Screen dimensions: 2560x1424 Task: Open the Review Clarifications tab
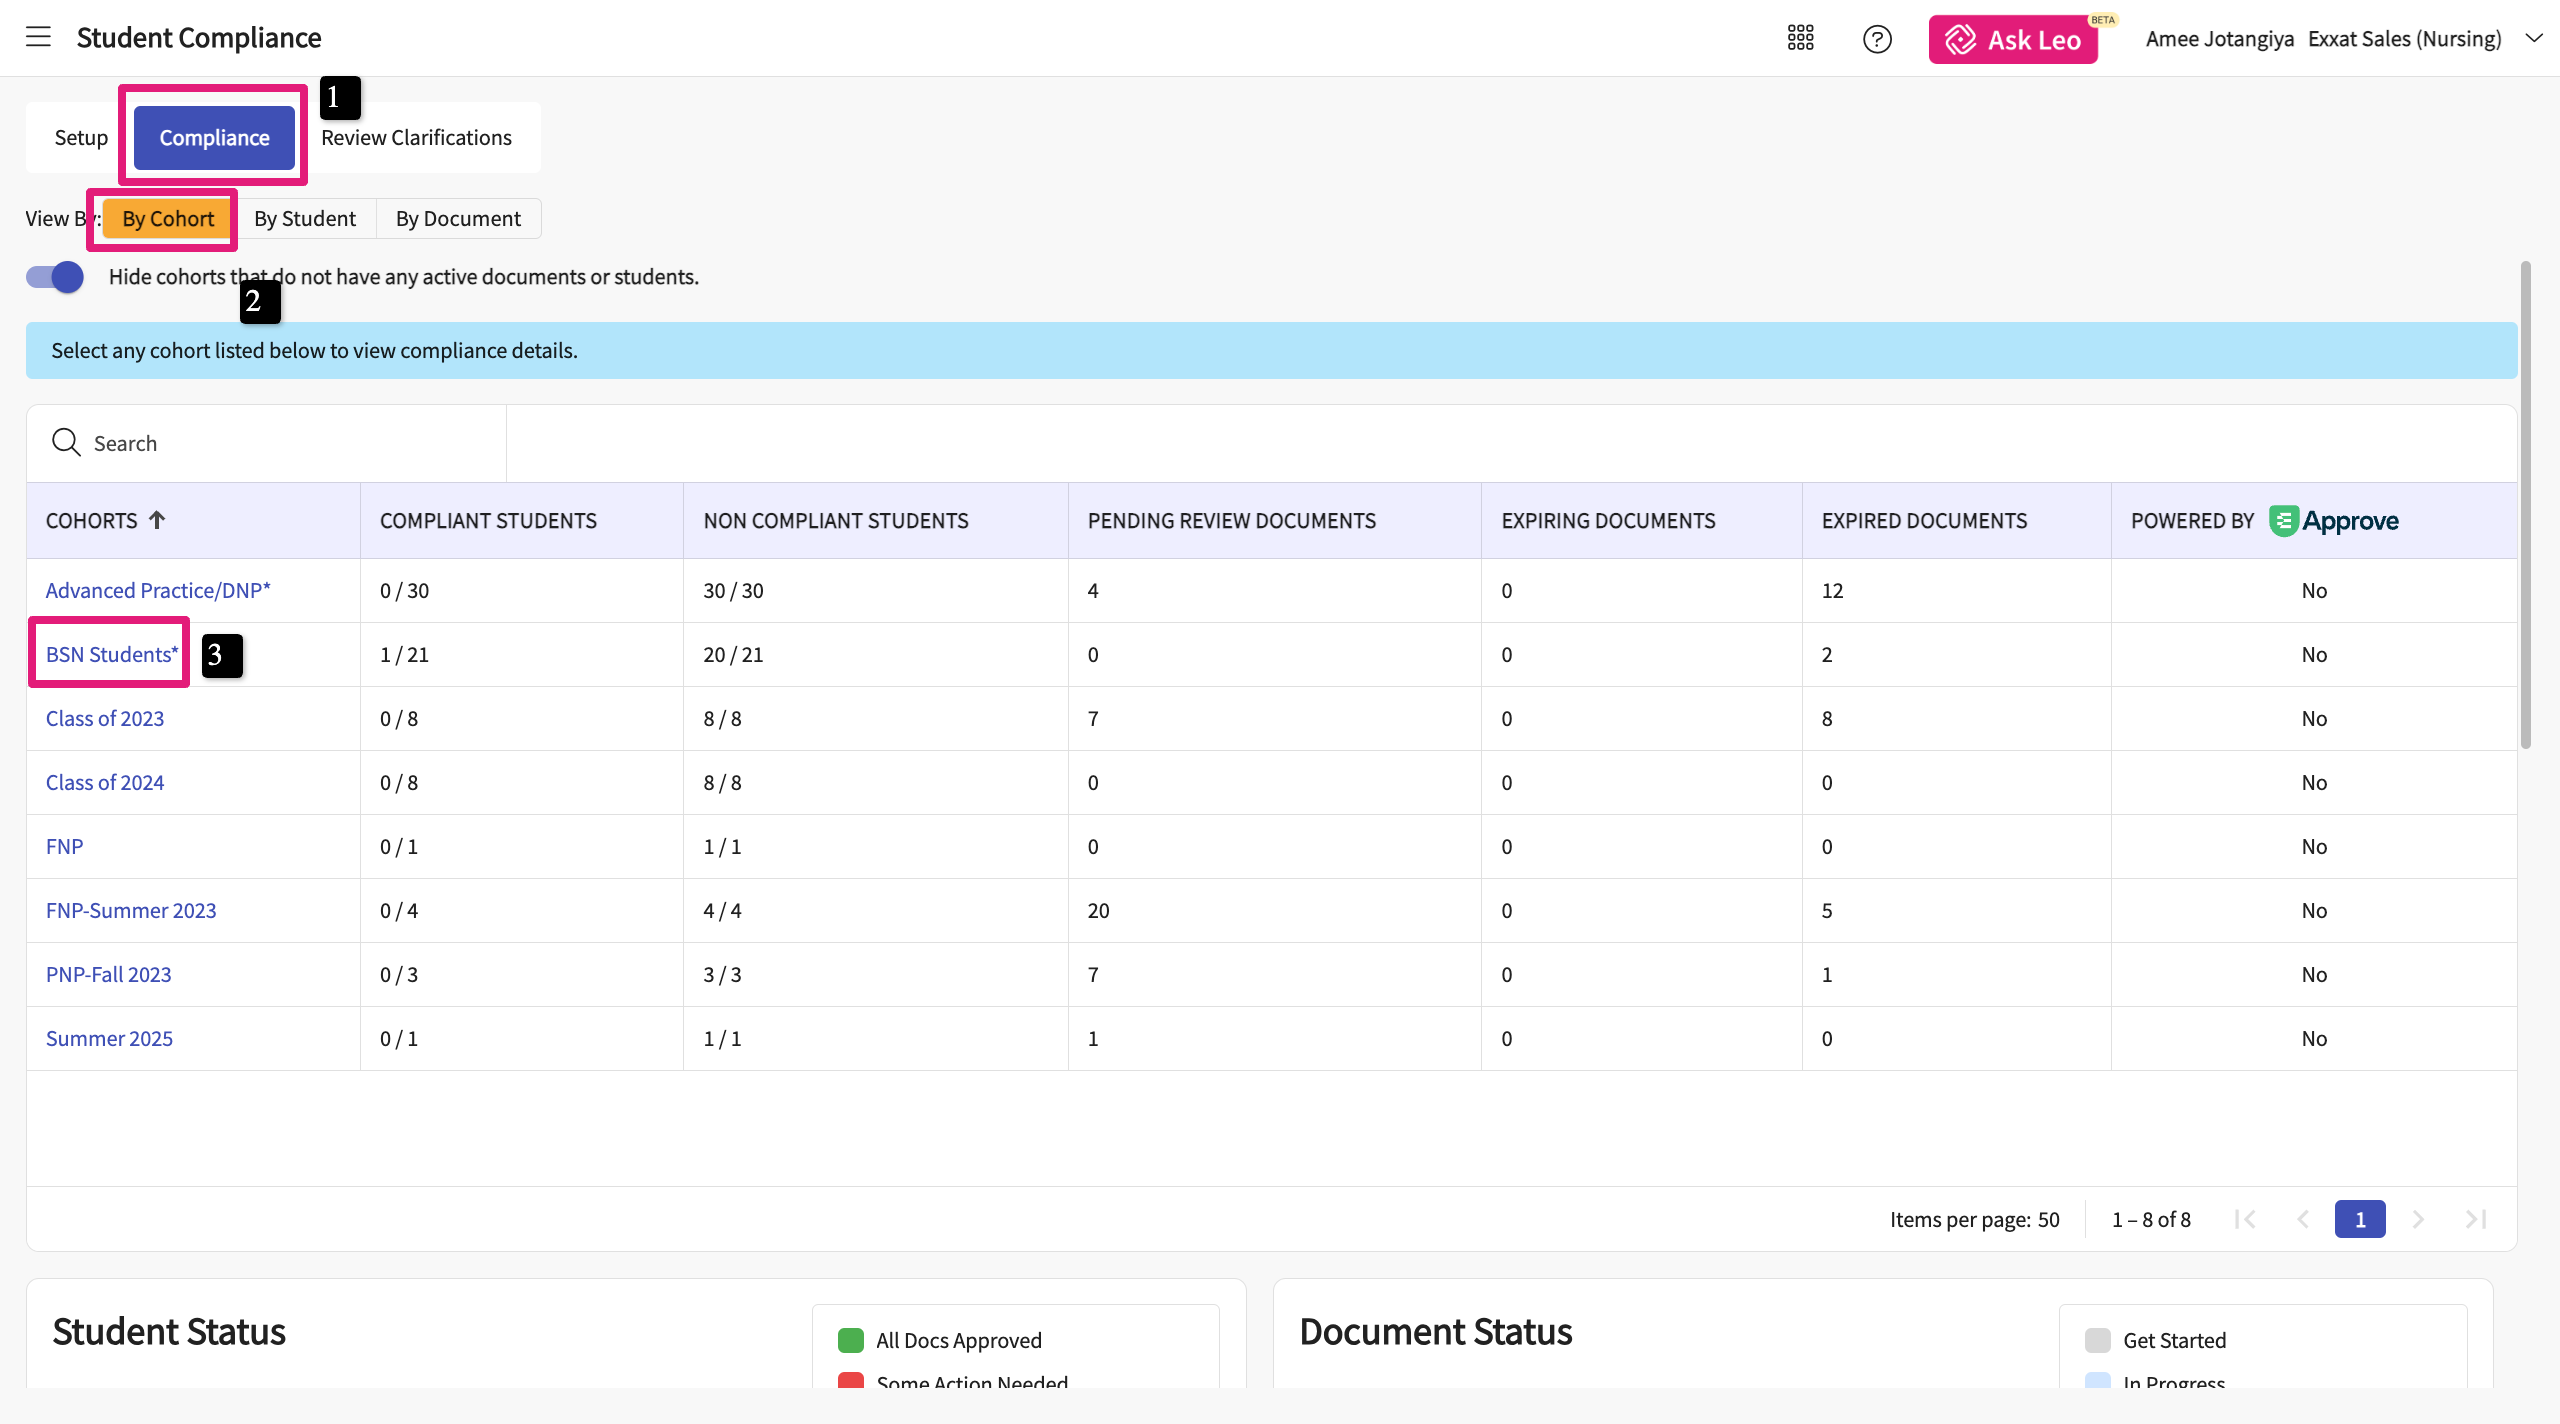(416, 137)
